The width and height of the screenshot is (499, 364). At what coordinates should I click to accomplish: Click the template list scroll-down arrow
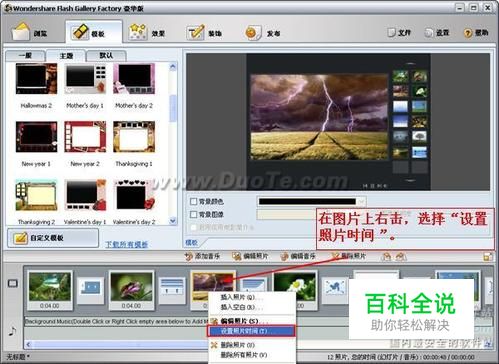coord(173,221)
